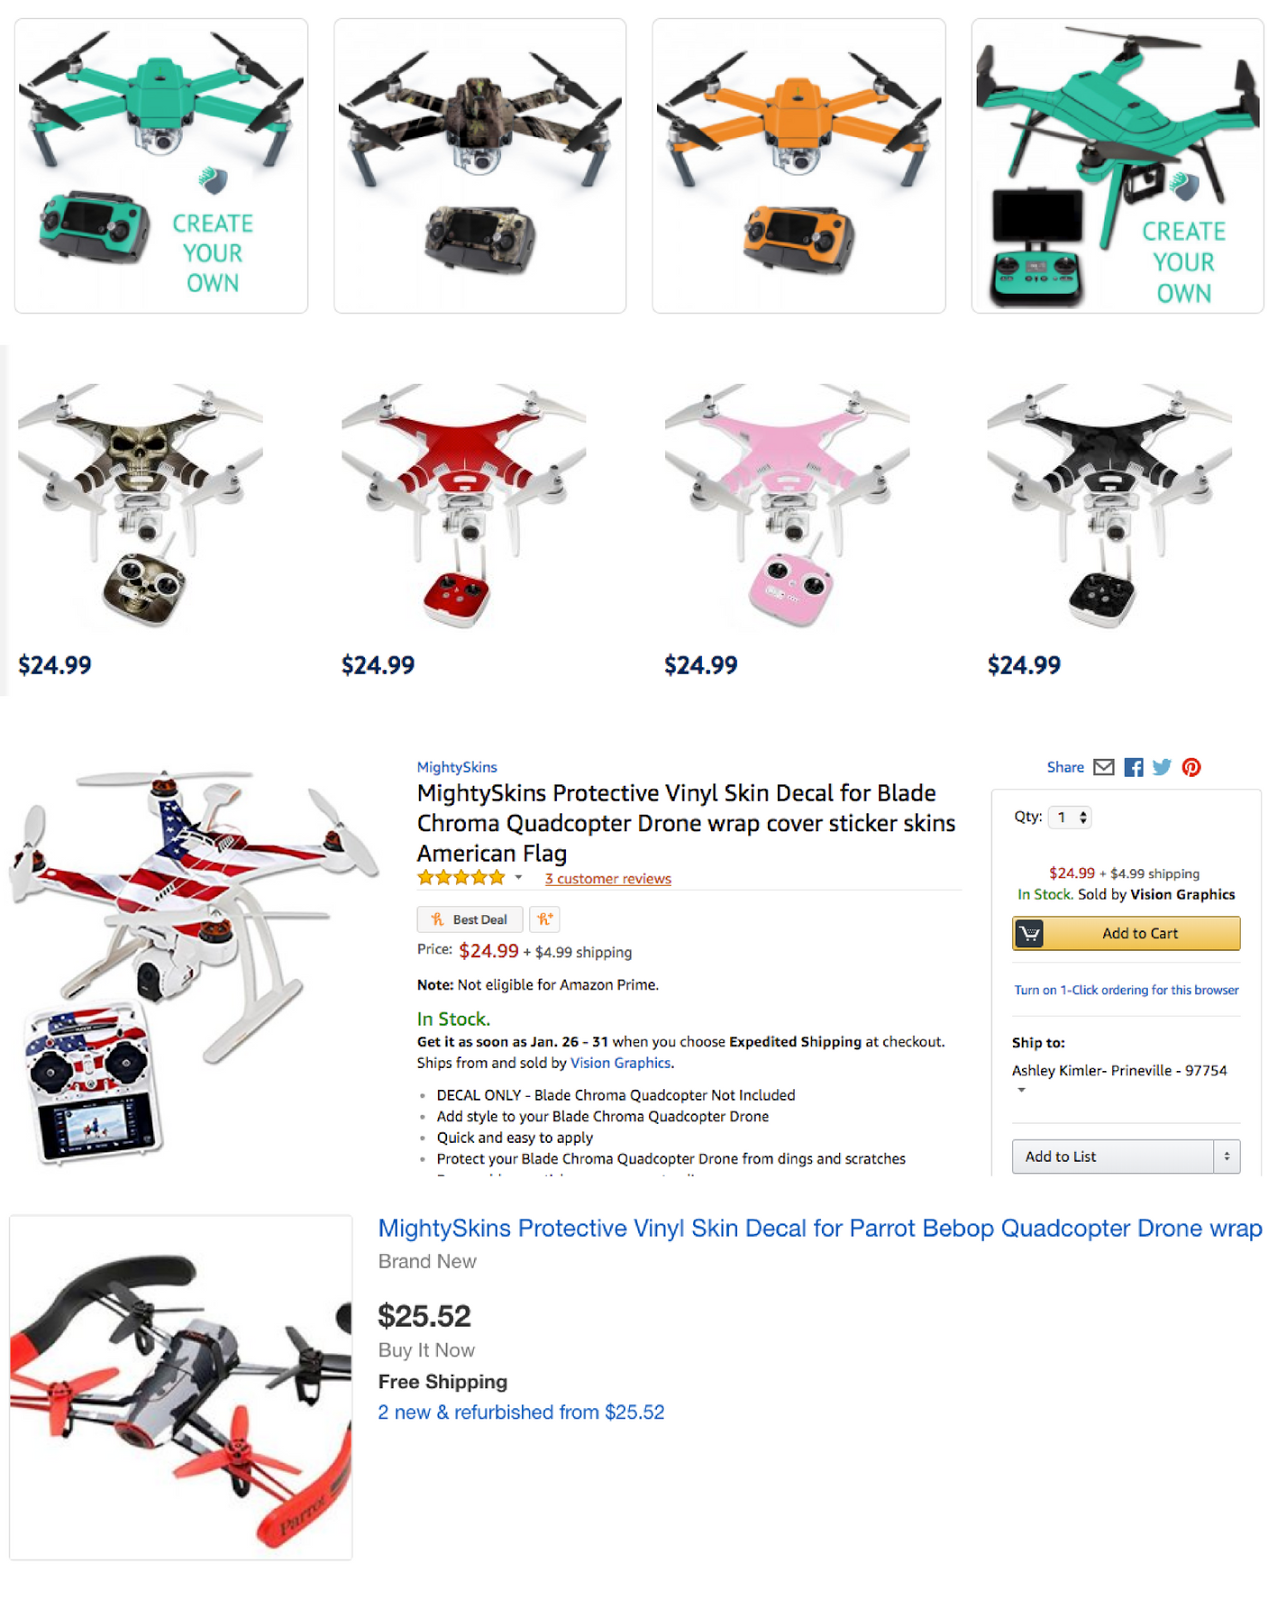
Task: Open the Parrot Bebop skin listing title
Action: pos(820,1228)
